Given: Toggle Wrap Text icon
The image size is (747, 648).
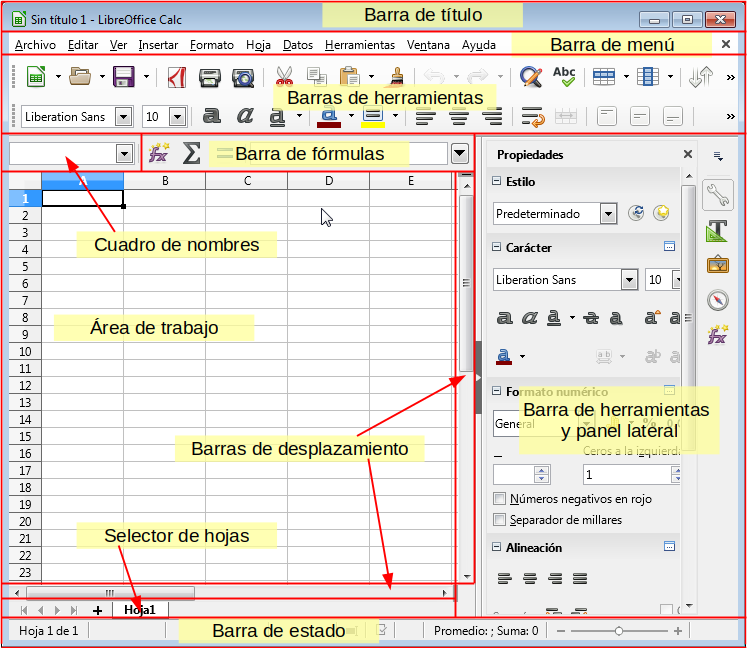Looking at the screenshot, I should tap(533, 117).
